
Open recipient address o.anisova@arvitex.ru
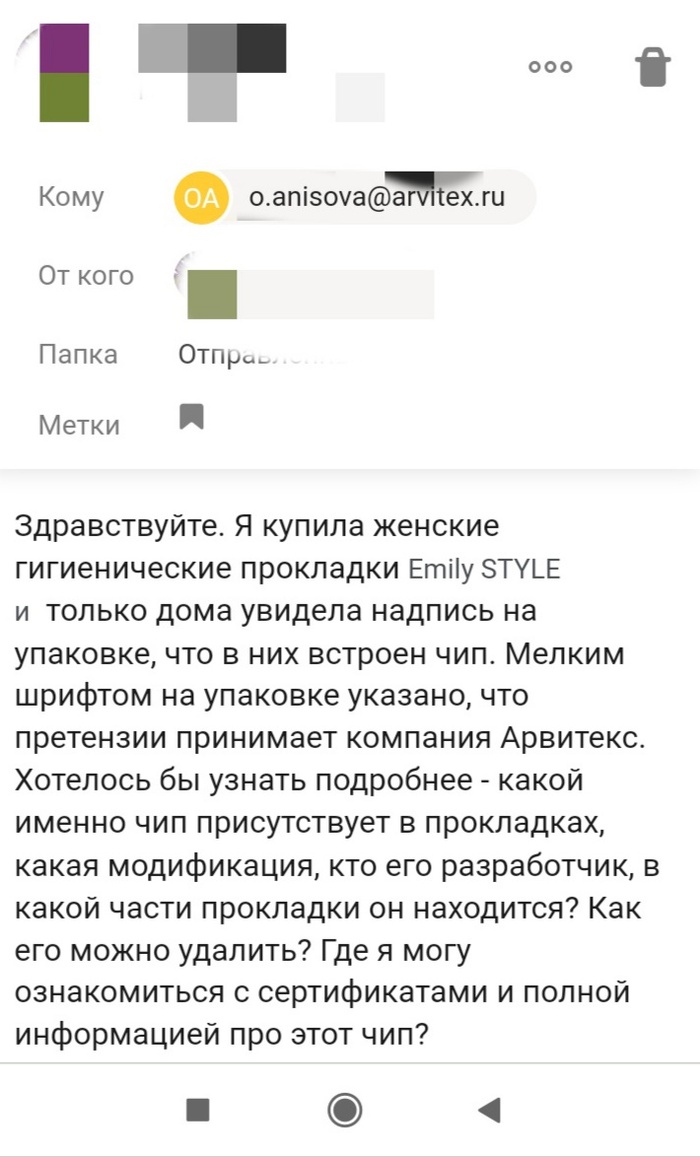click(x=377, y=197)
